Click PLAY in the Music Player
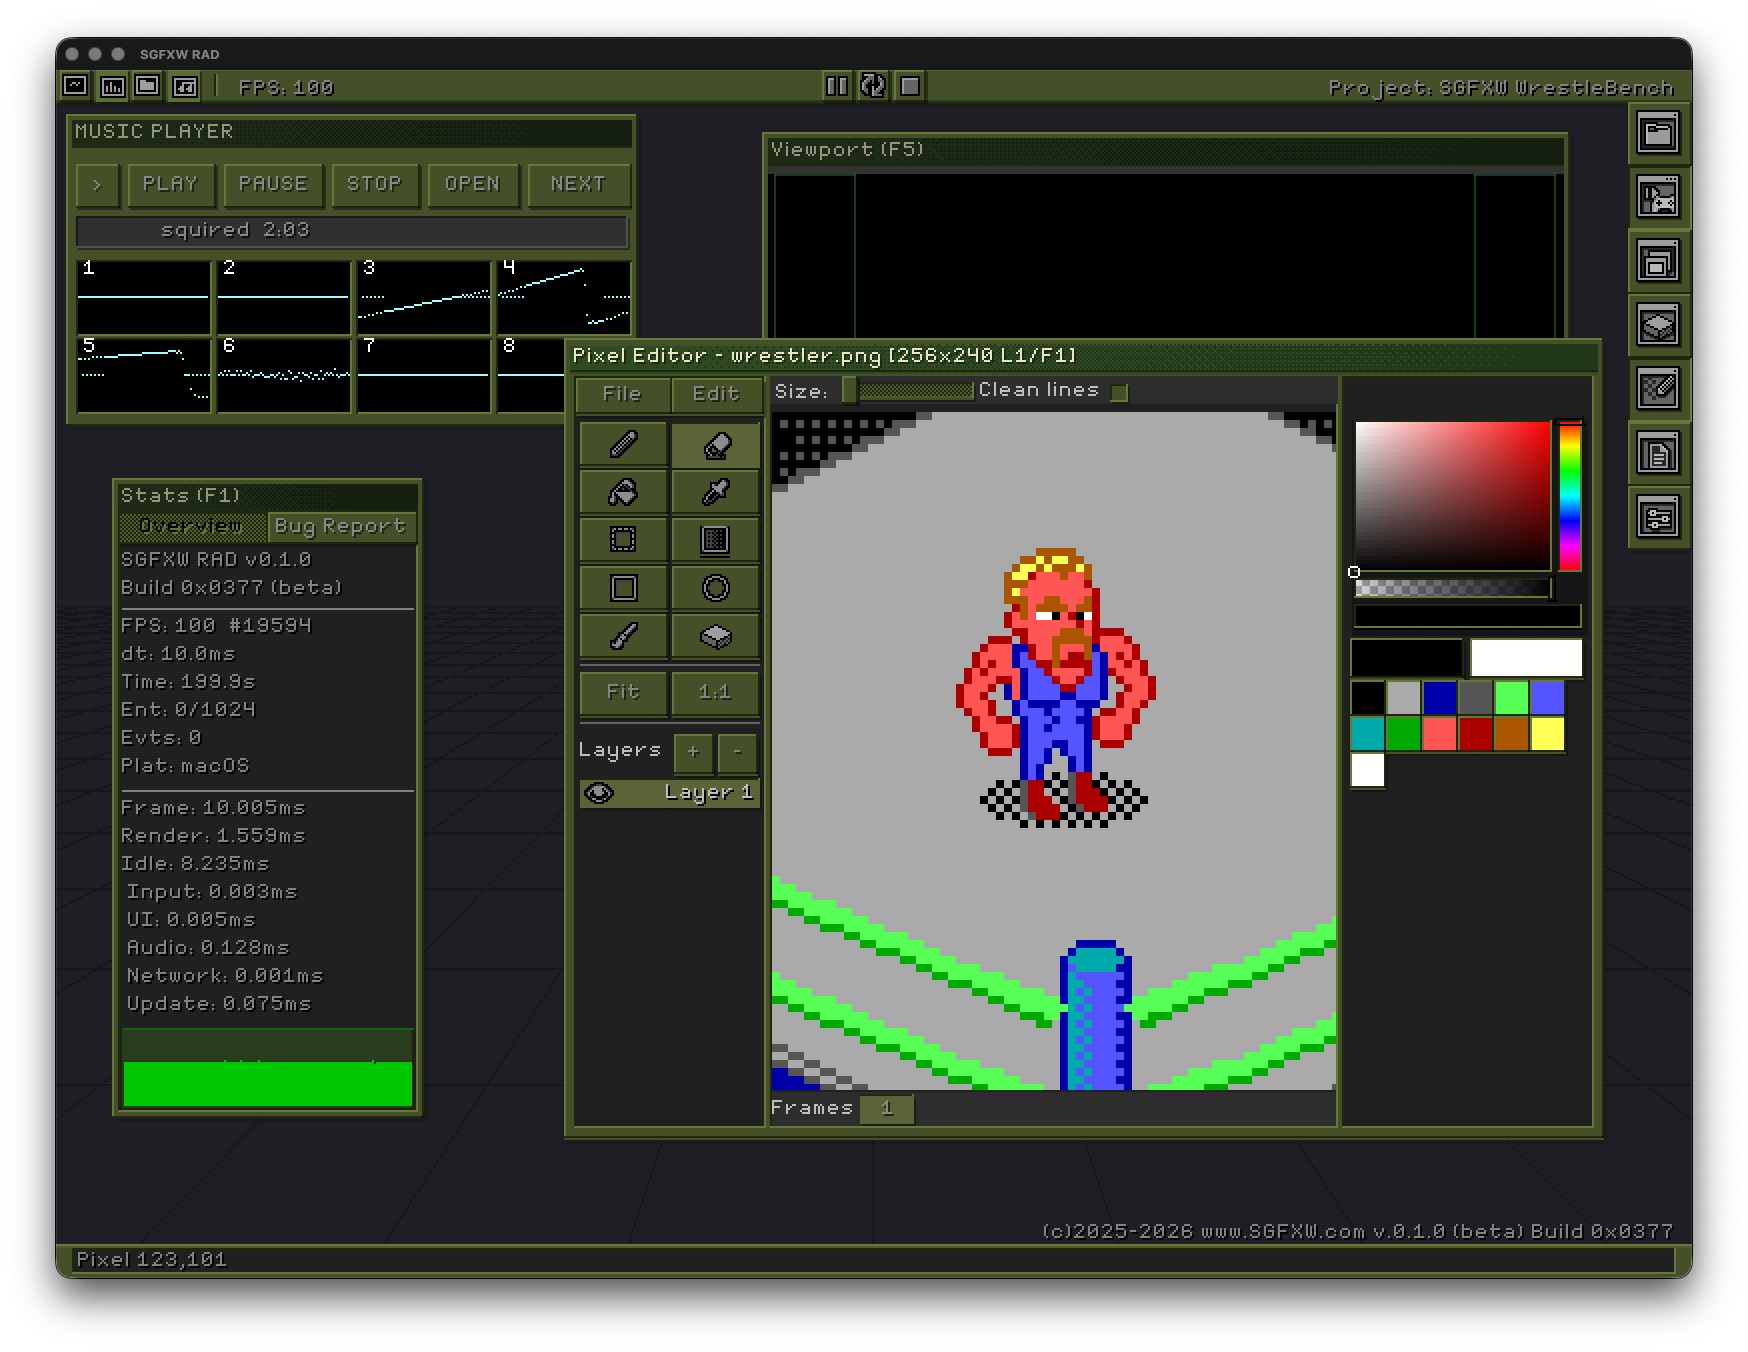This screenshot has width=1748, height=1352. [x=171, y=185]
